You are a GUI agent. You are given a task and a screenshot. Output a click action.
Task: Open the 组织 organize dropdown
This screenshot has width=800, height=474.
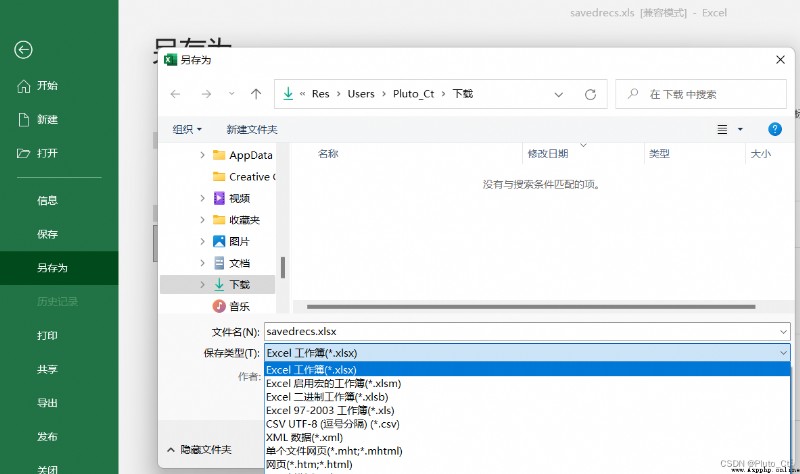click(187, 130)
